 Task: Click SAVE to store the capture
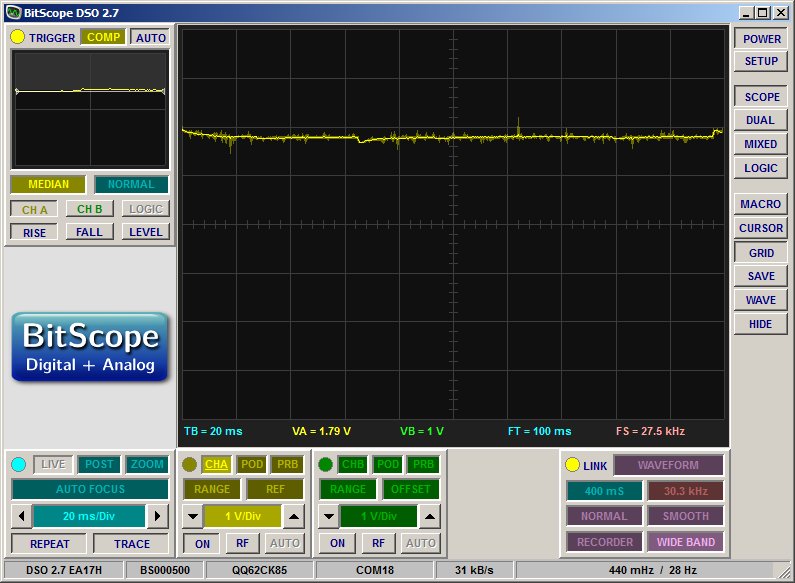click(761, 276)
